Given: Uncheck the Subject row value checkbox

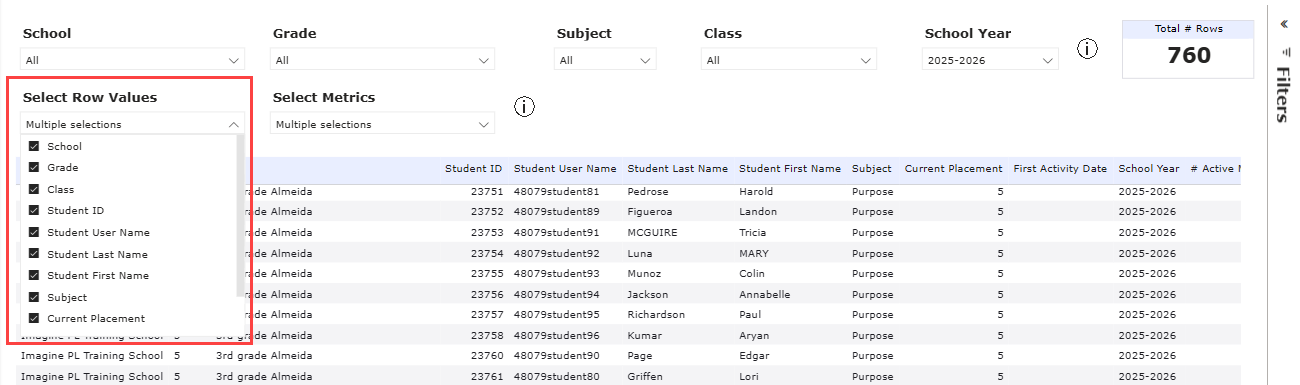Looking at the screenshot, I should pyautogui.click(x=34, y=297).
